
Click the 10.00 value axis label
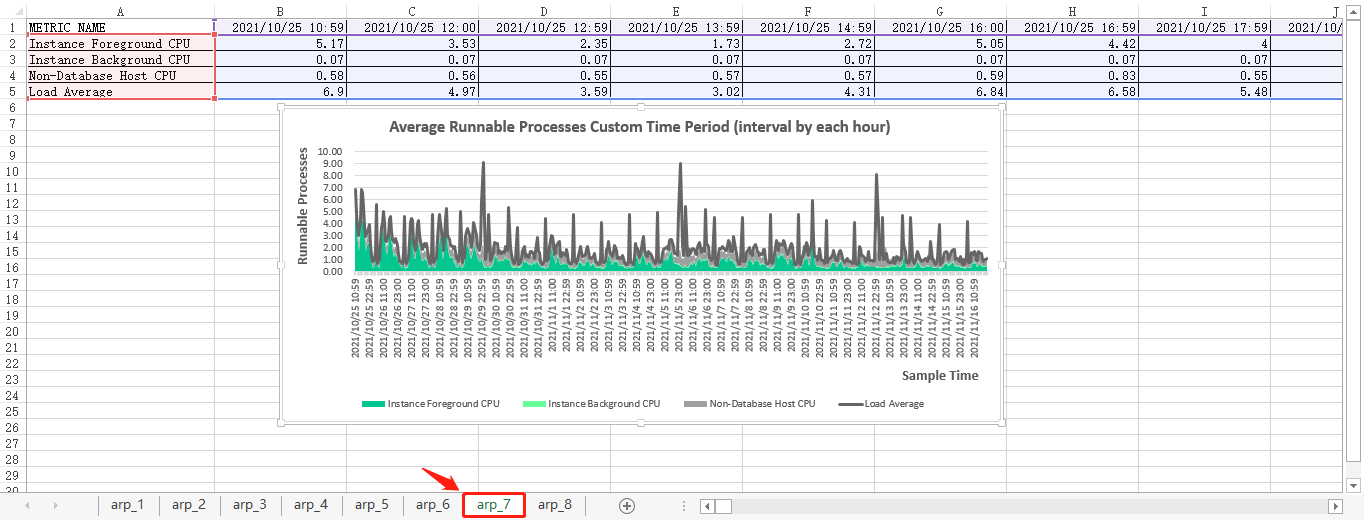tap(330, 153)
